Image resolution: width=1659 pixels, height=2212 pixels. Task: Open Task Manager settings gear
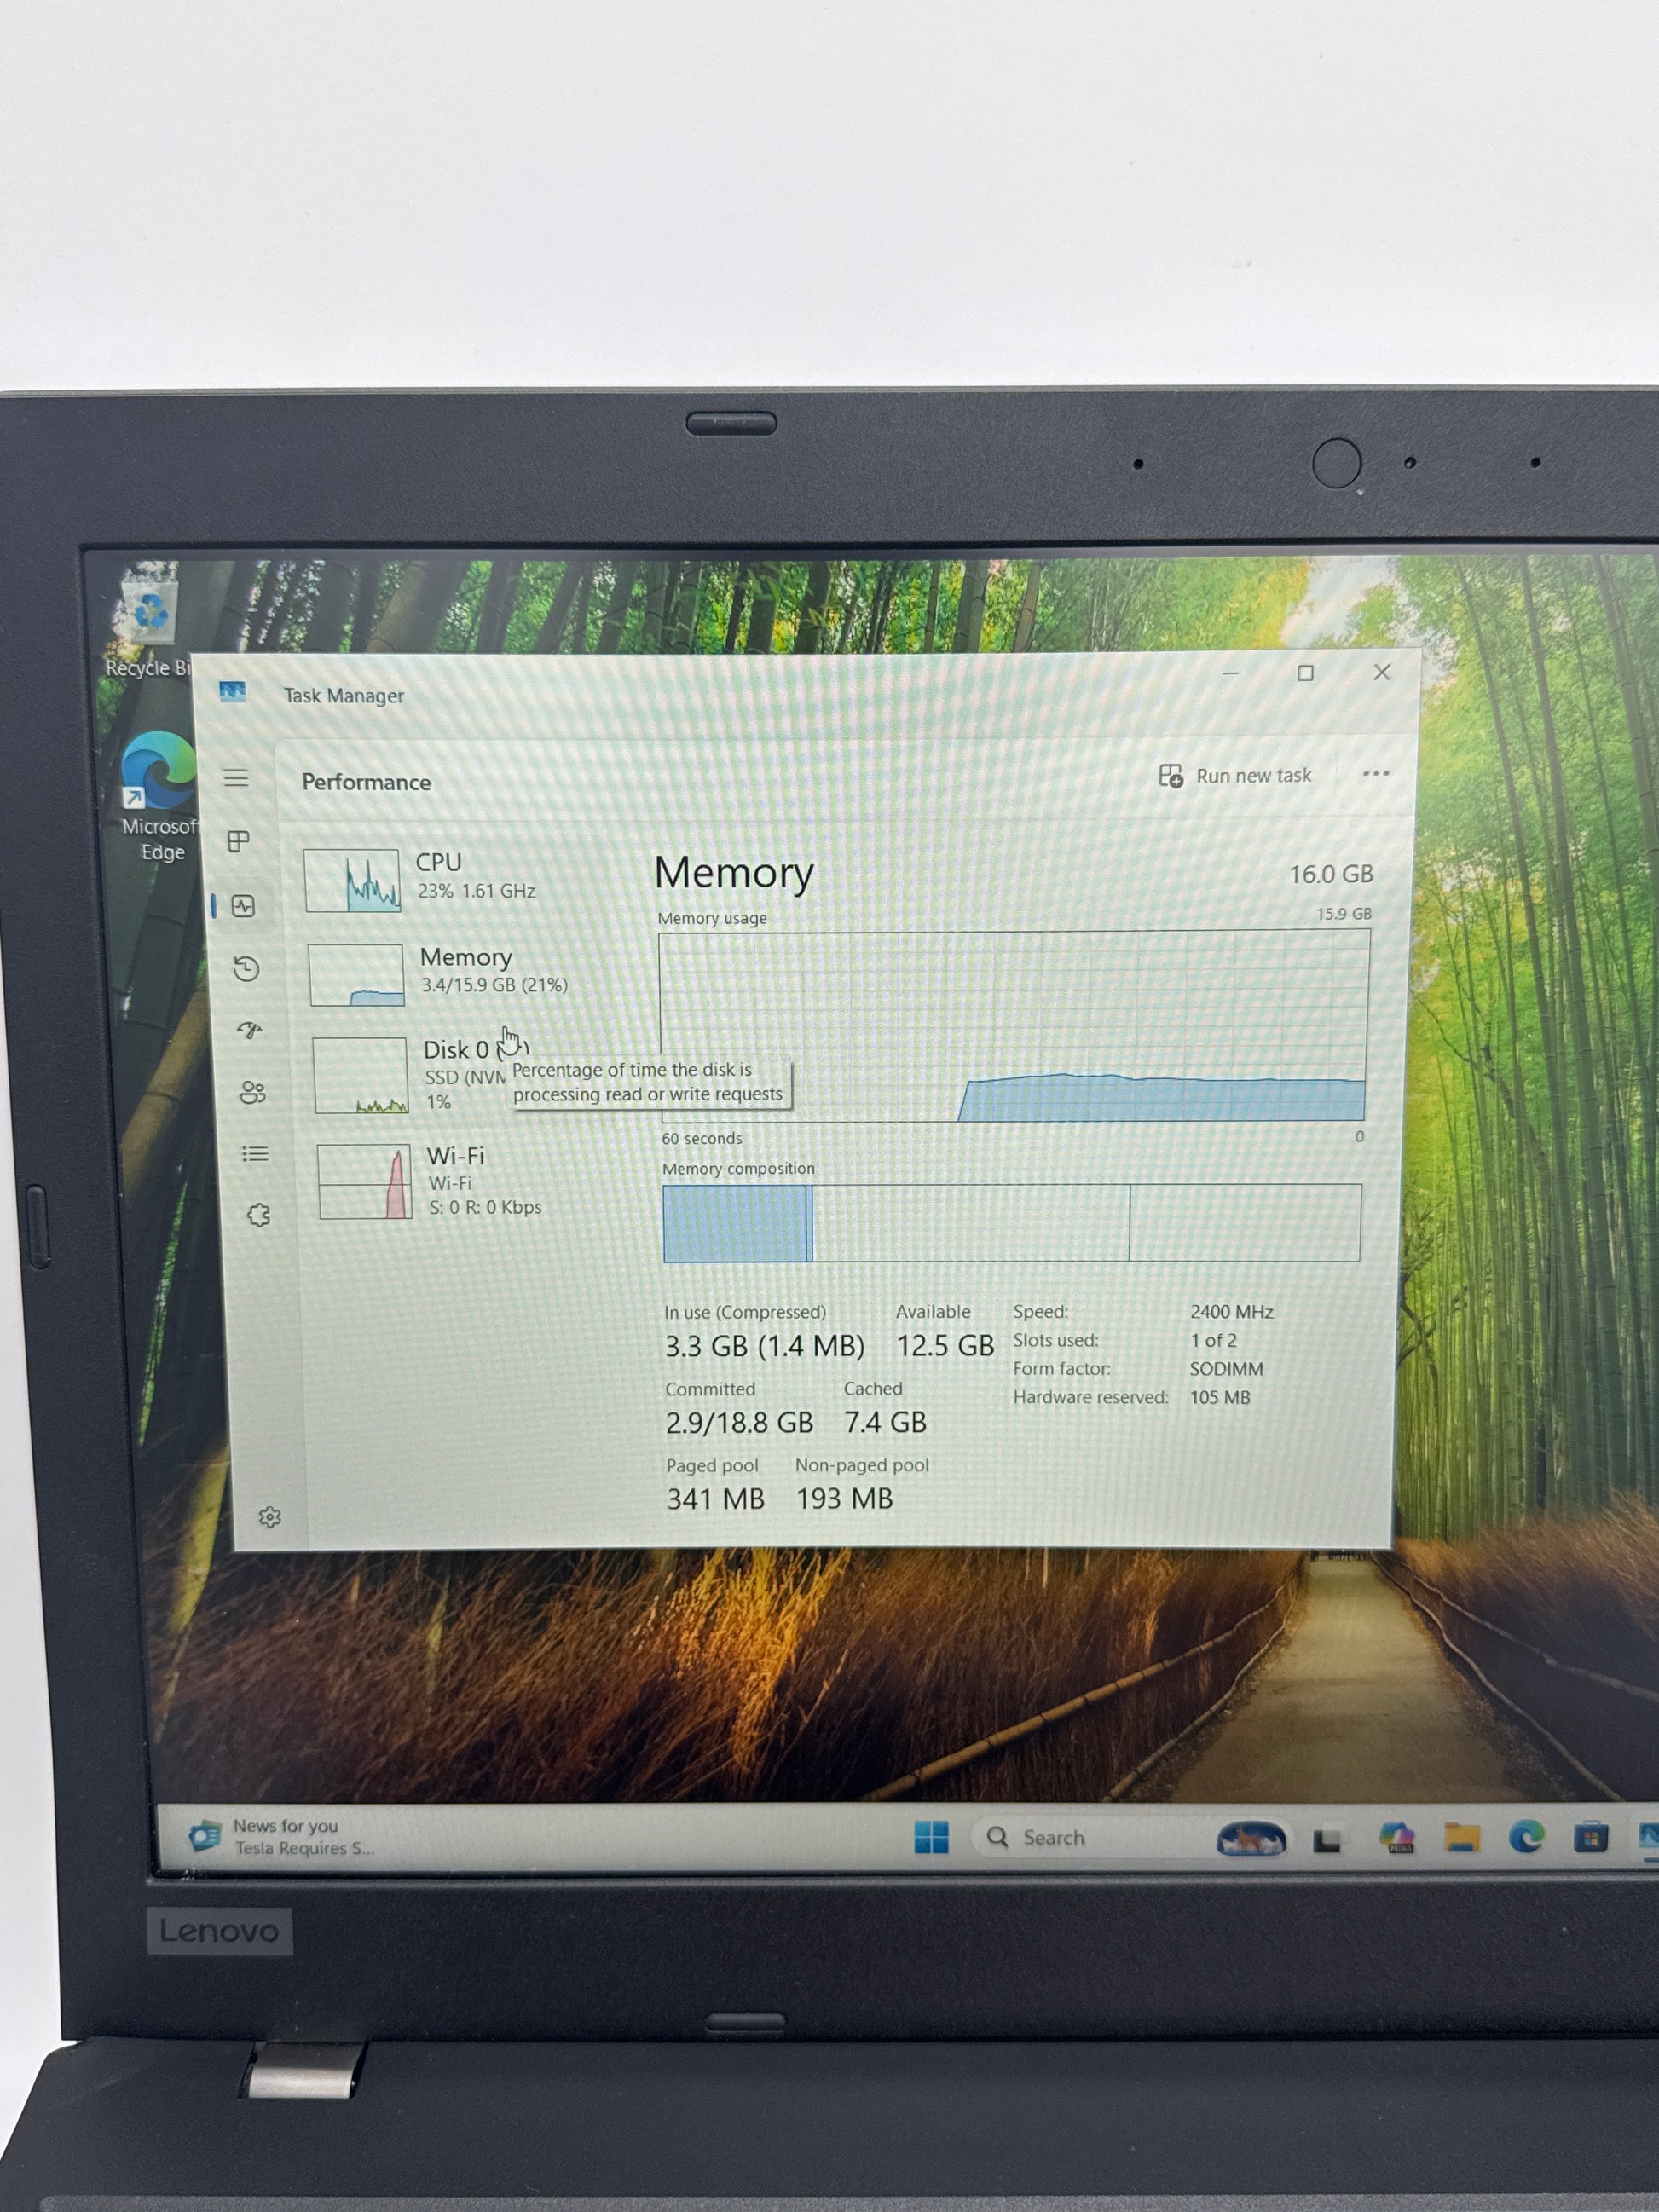pos(270,1517)
